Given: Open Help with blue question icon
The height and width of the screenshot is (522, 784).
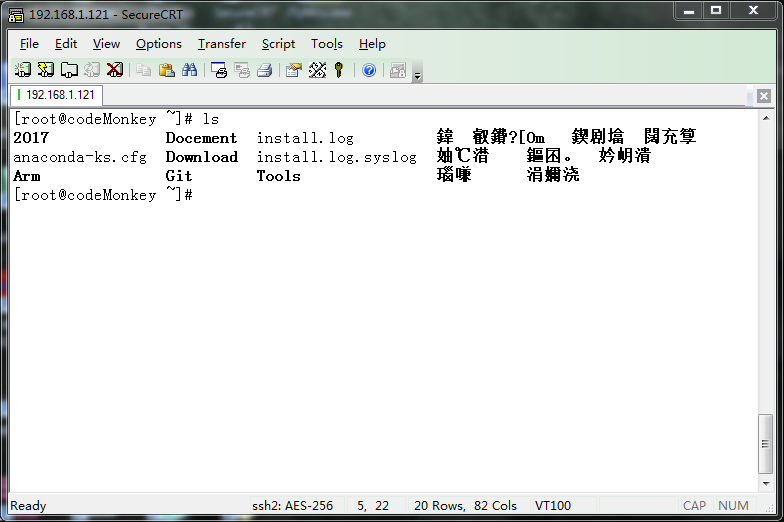Looking at the screenshot, I should 369,70.
